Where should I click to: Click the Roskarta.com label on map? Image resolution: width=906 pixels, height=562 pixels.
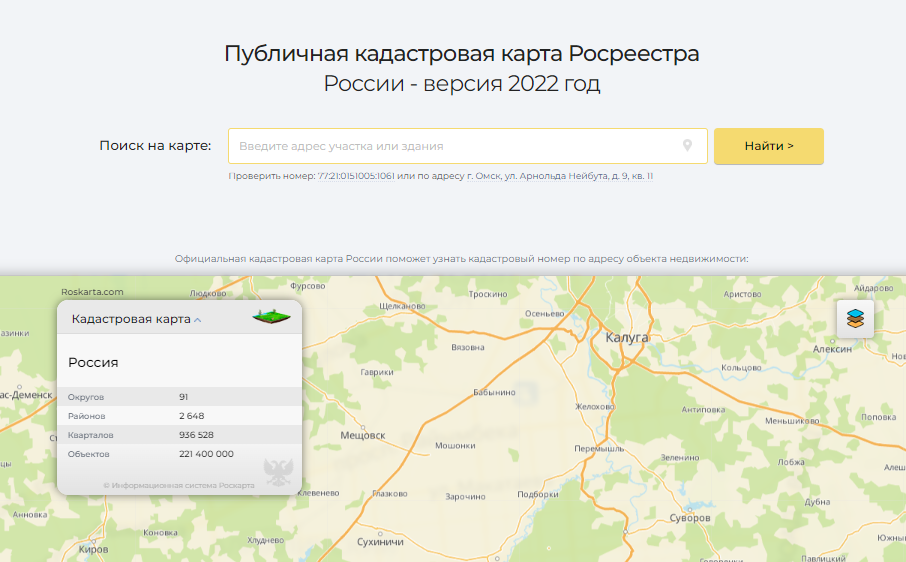92,292
